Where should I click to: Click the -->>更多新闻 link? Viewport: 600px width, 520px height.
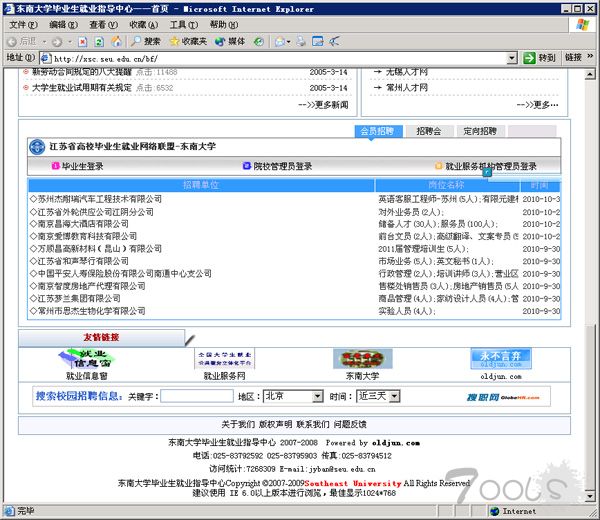(323, 105)
